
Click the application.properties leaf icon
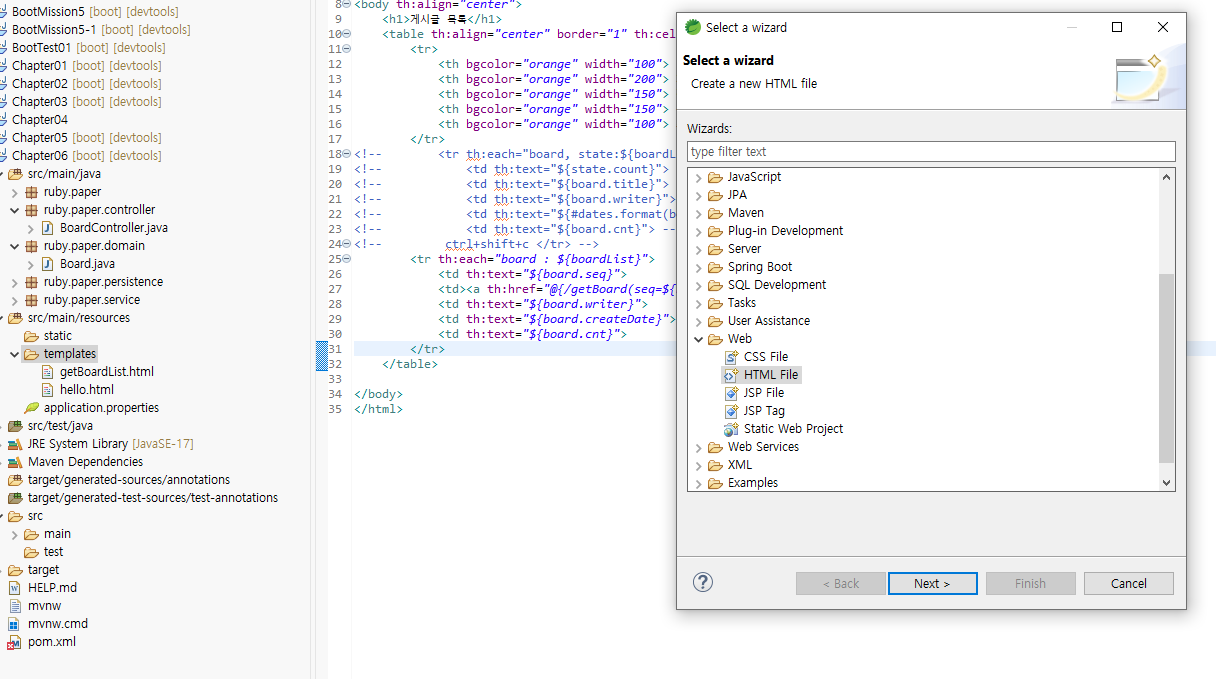tap(31, 408)
